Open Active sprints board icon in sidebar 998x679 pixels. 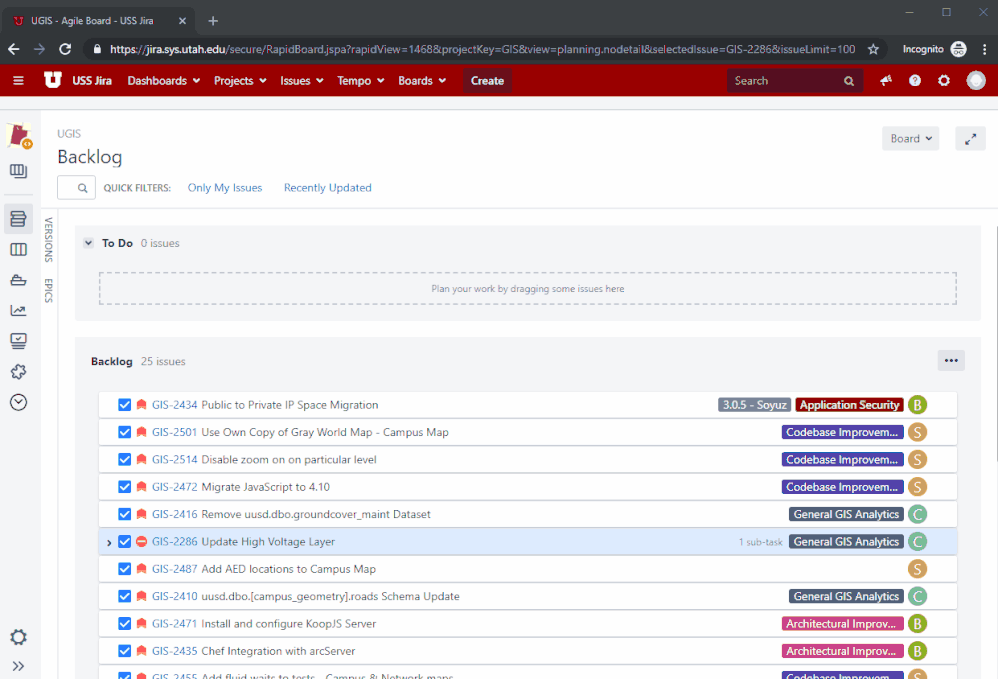pyautogui.click(x=18, y=249)
